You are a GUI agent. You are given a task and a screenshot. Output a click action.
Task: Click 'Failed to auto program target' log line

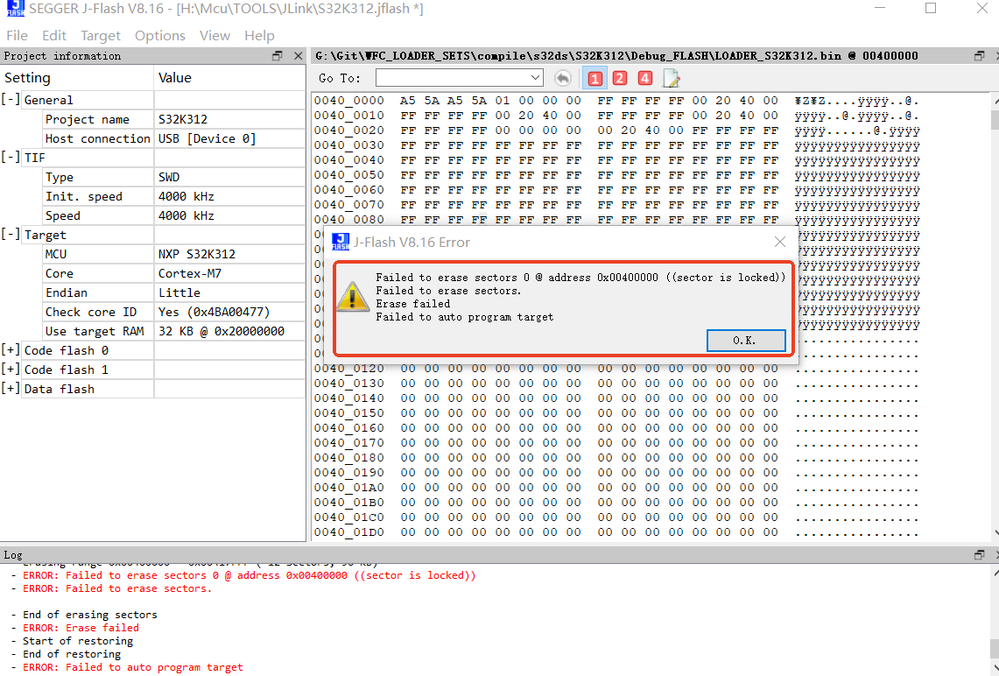(x=133, y=667)
